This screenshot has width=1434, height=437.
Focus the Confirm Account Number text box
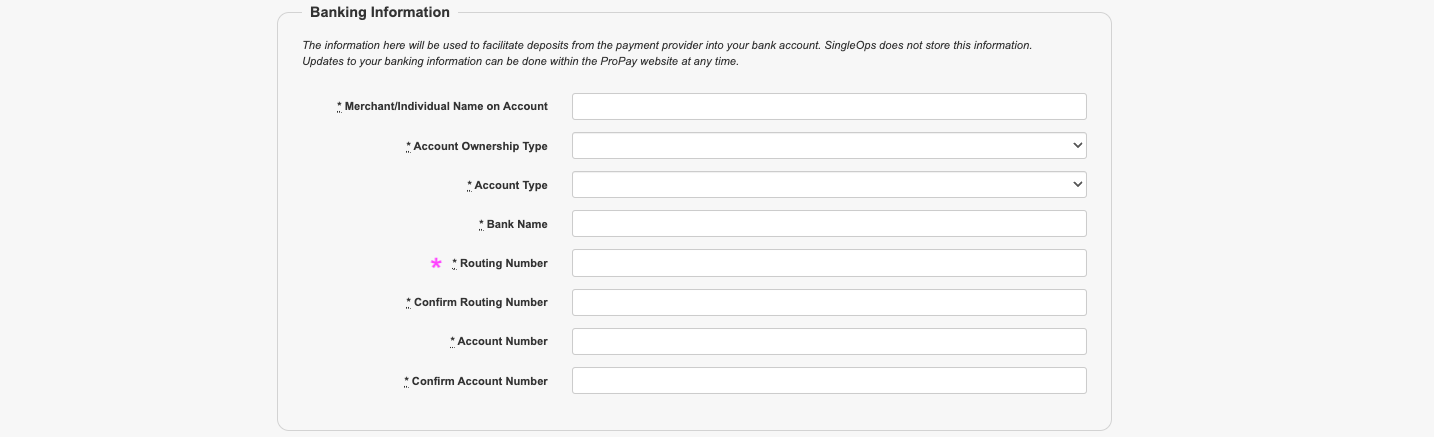click(x=828, y=381)
